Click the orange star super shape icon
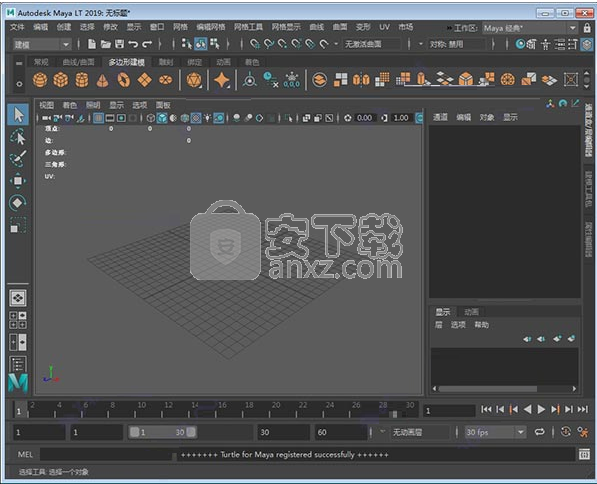This screenshot has height=484, width=597. tap(222, 80)
